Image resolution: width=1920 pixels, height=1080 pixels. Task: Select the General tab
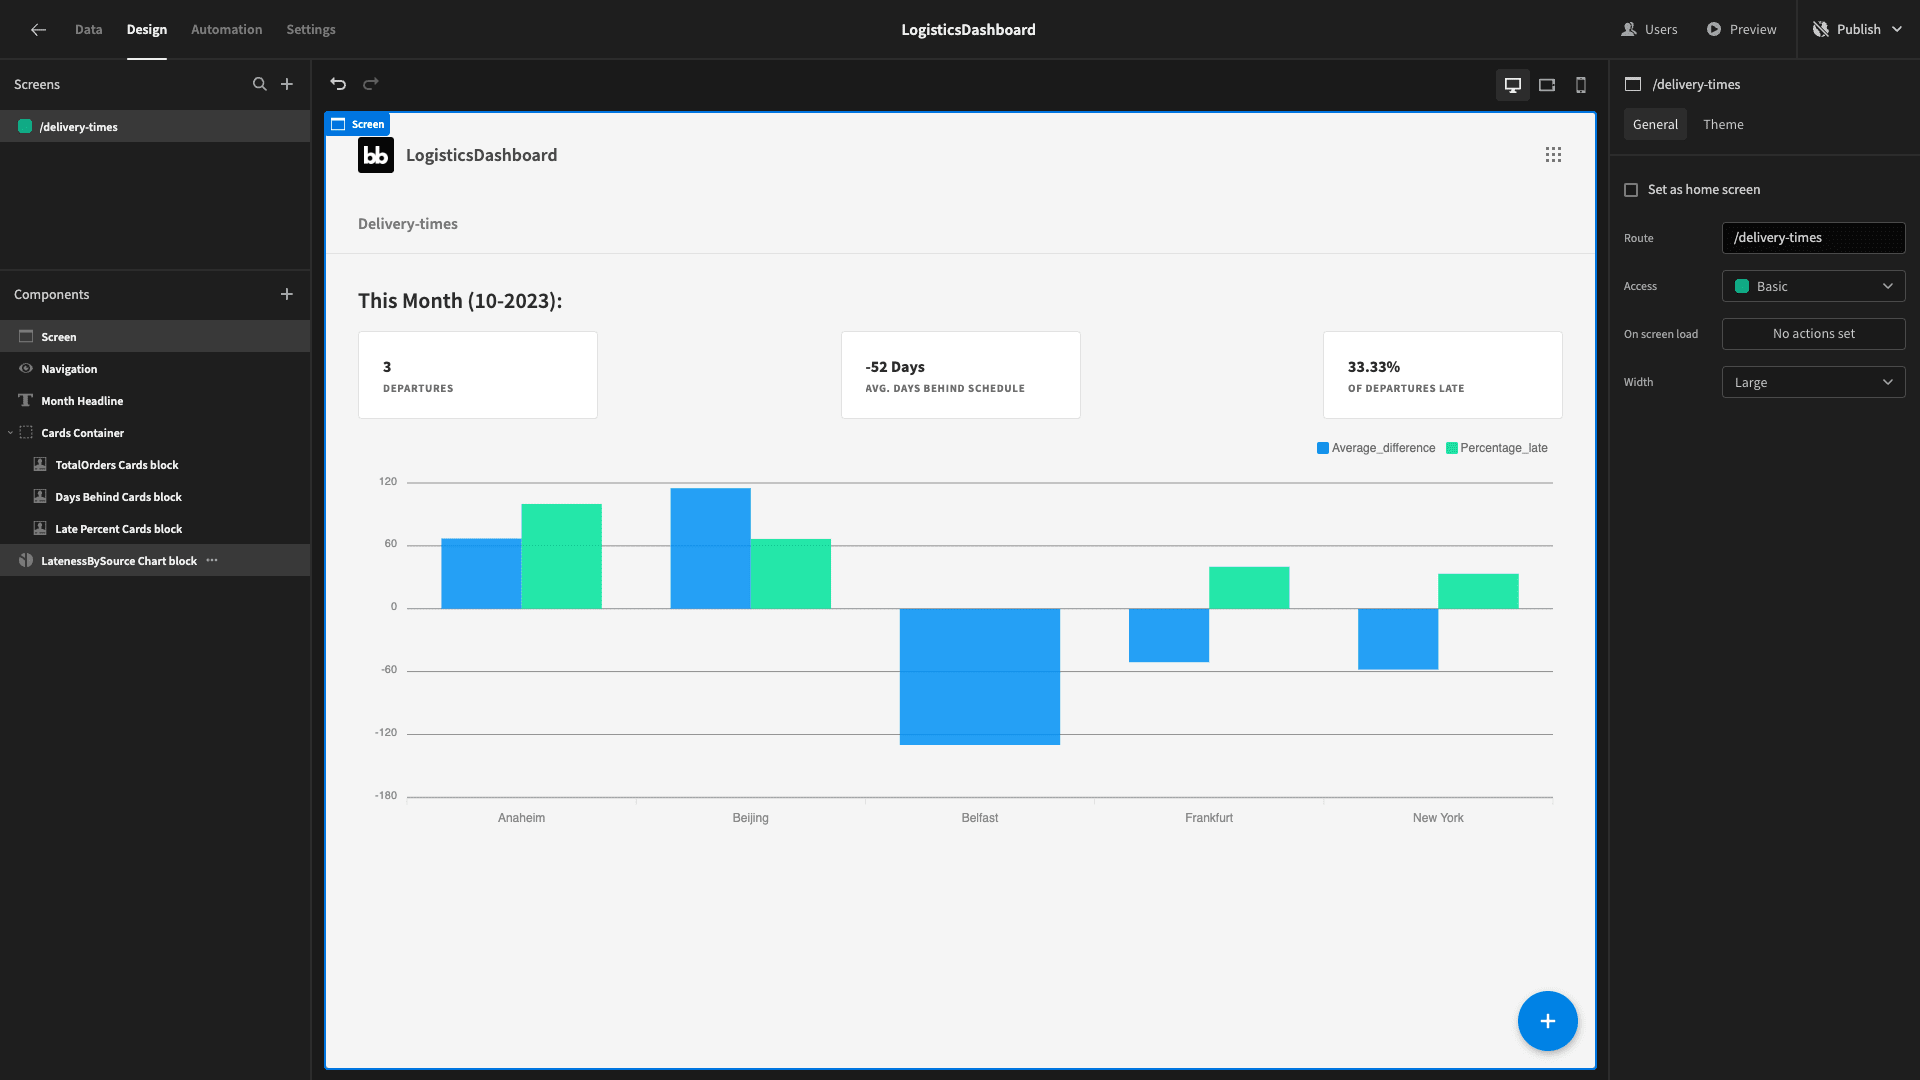pos(1655,124)
